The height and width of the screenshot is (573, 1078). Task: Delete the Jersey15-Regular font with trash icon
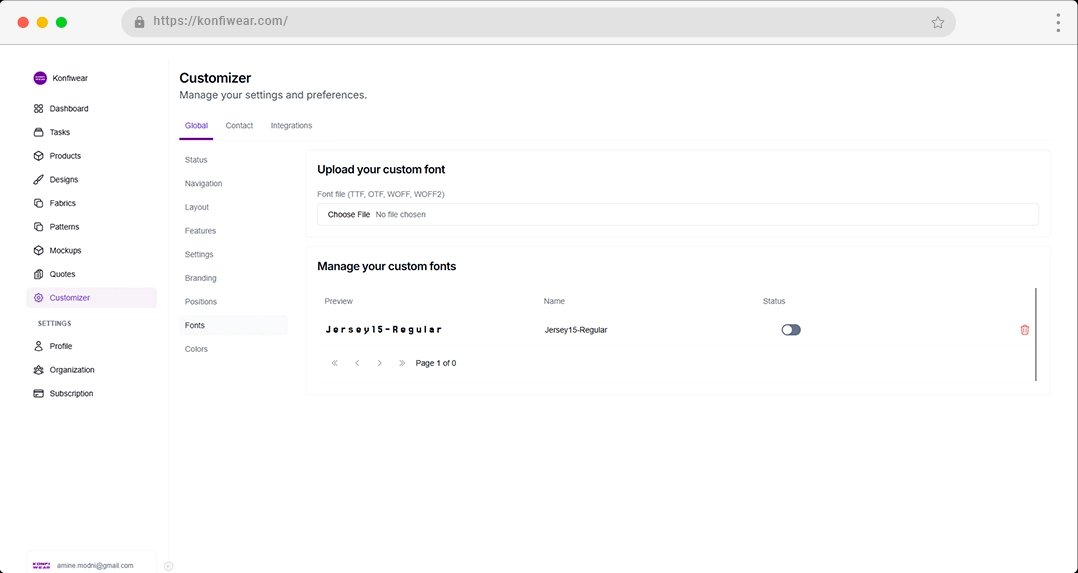1024,329
